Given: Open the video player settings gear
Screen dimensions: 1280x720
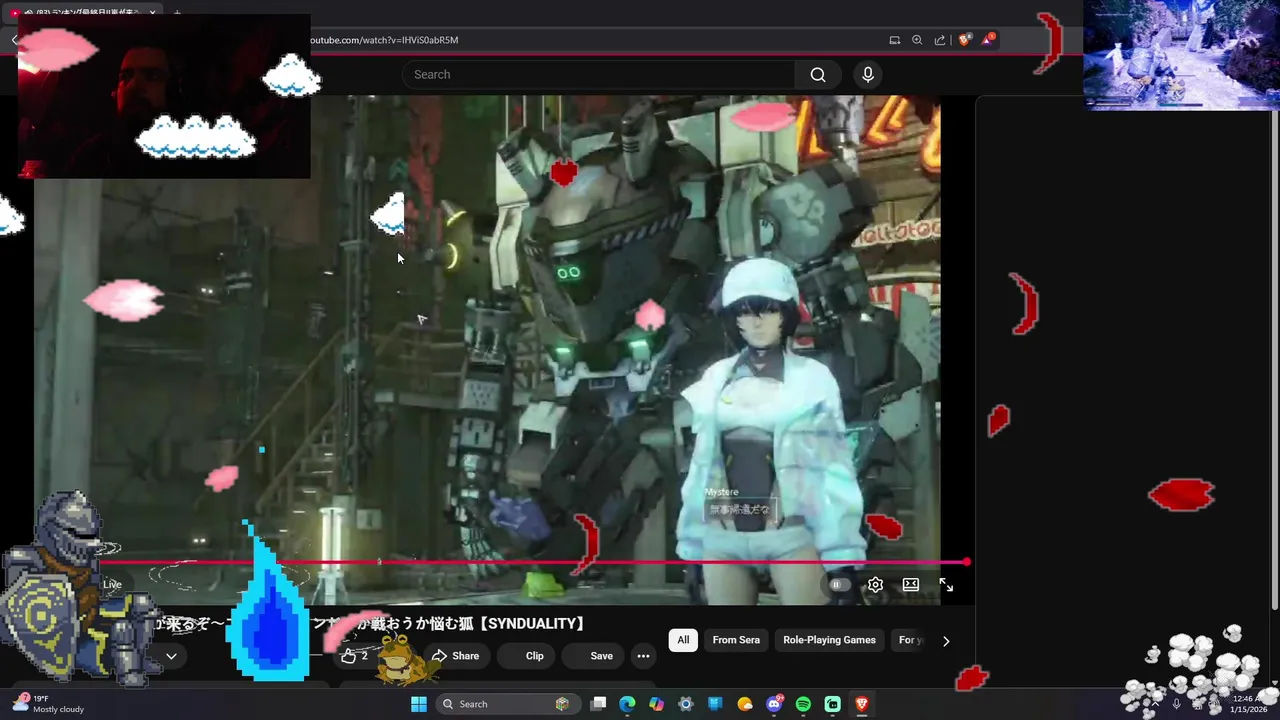Looking at the screenshot, I should (875, 585).
